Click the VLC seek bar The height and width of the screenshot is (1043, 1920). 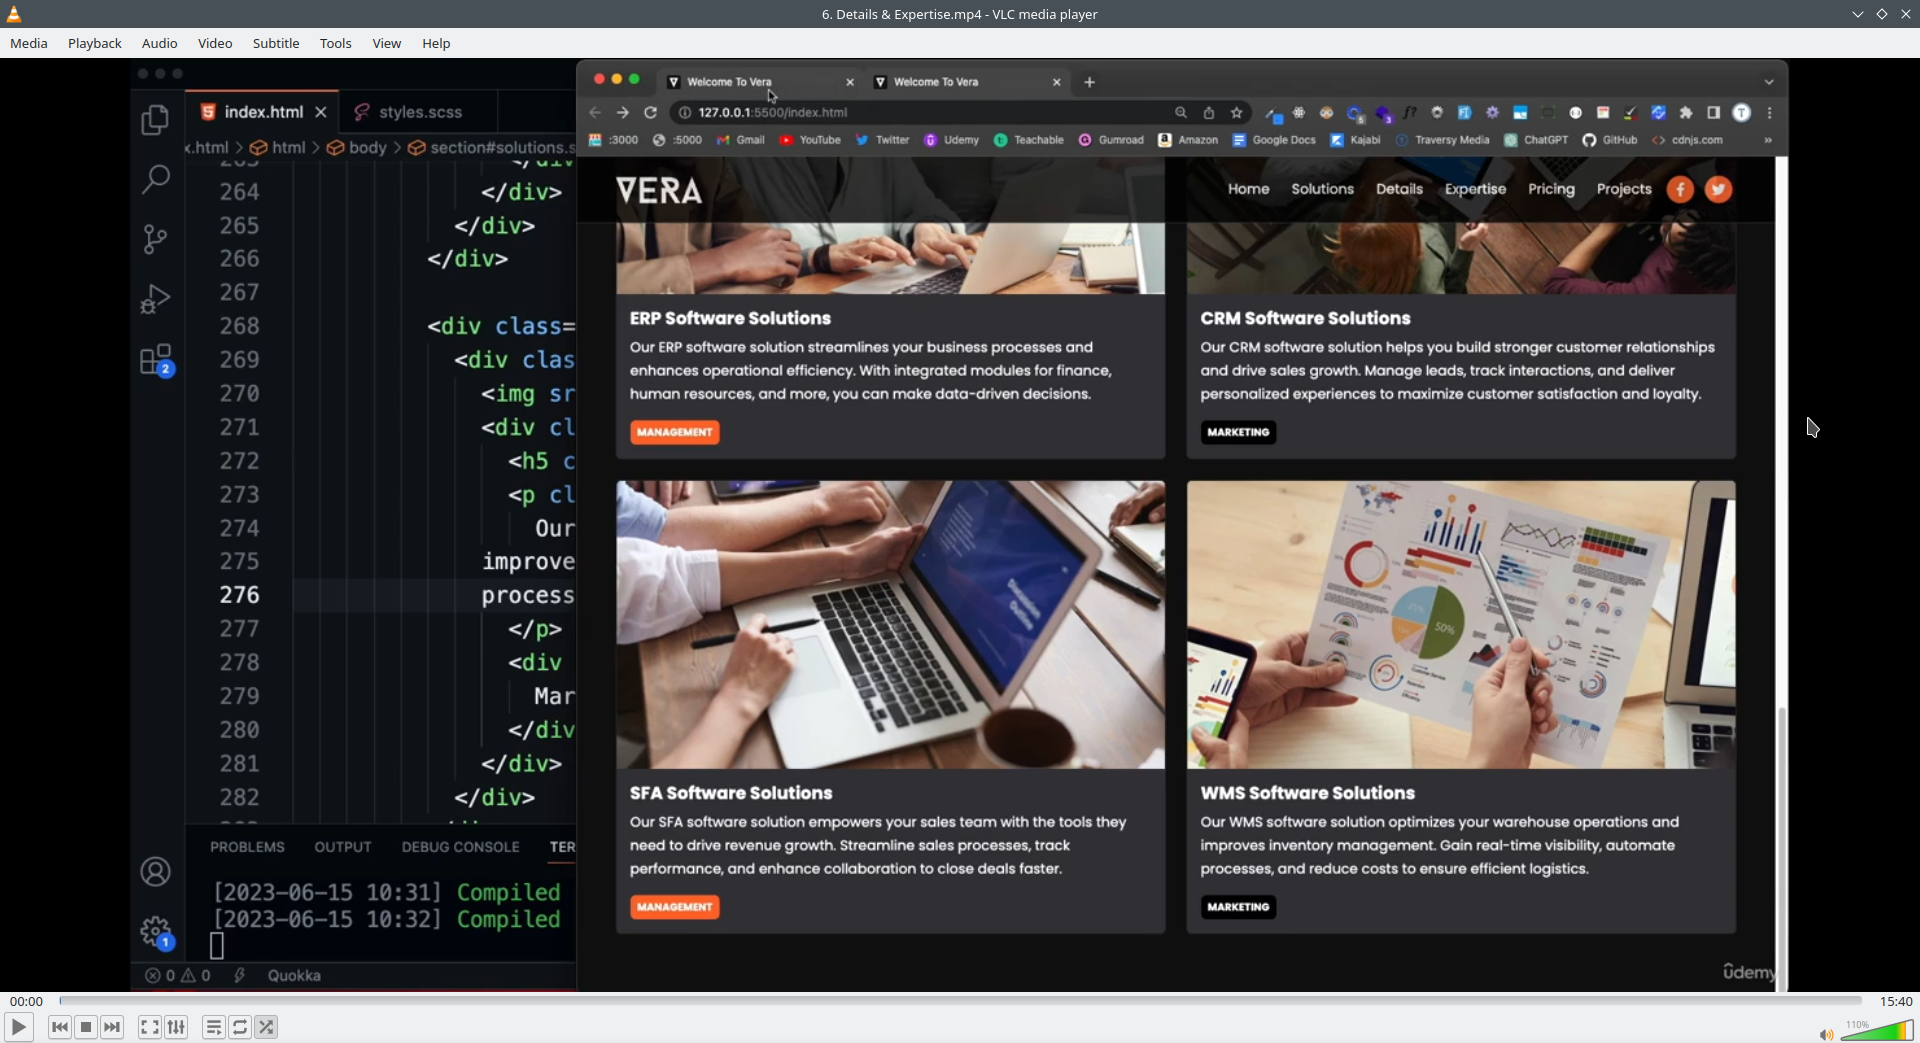(x=960, y=1001)
